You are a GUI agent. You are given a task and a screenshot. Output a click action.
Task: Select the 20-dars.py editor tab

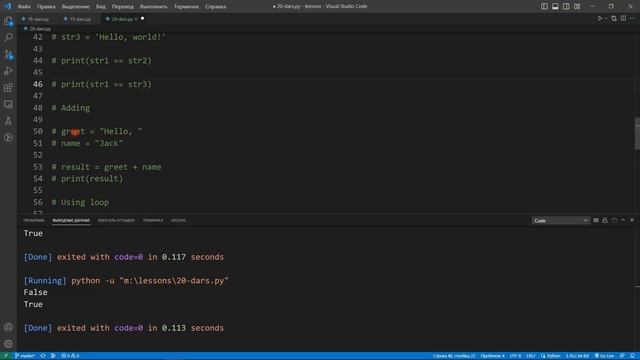[x=122, y=19]
